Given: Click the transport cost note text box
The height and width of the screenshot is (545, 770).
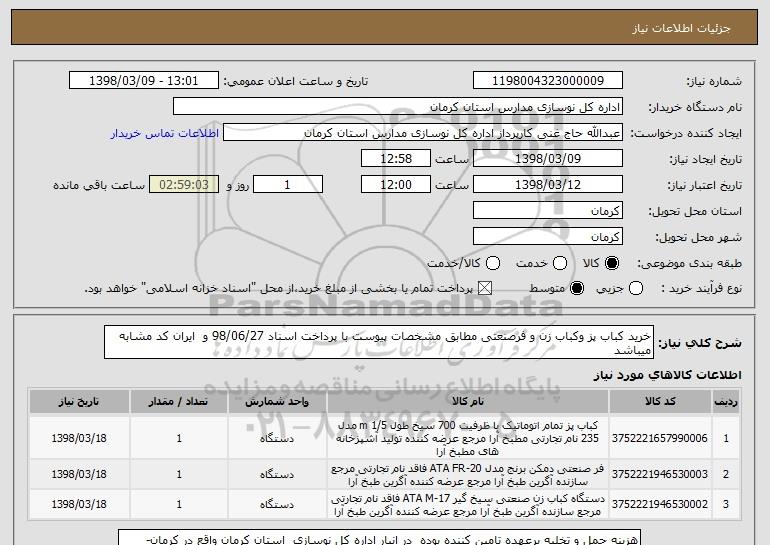Looking at the screenshot, I should coord(380,538).
